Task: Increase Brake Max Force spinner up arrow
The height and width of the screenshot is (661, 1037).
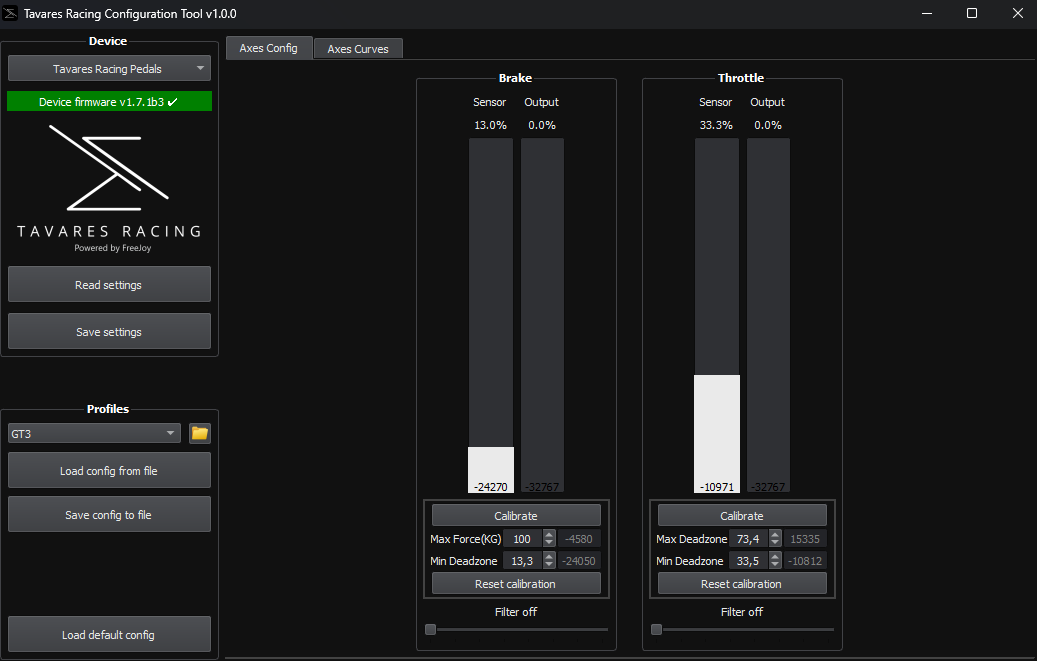Action: [x=549, y=535]
